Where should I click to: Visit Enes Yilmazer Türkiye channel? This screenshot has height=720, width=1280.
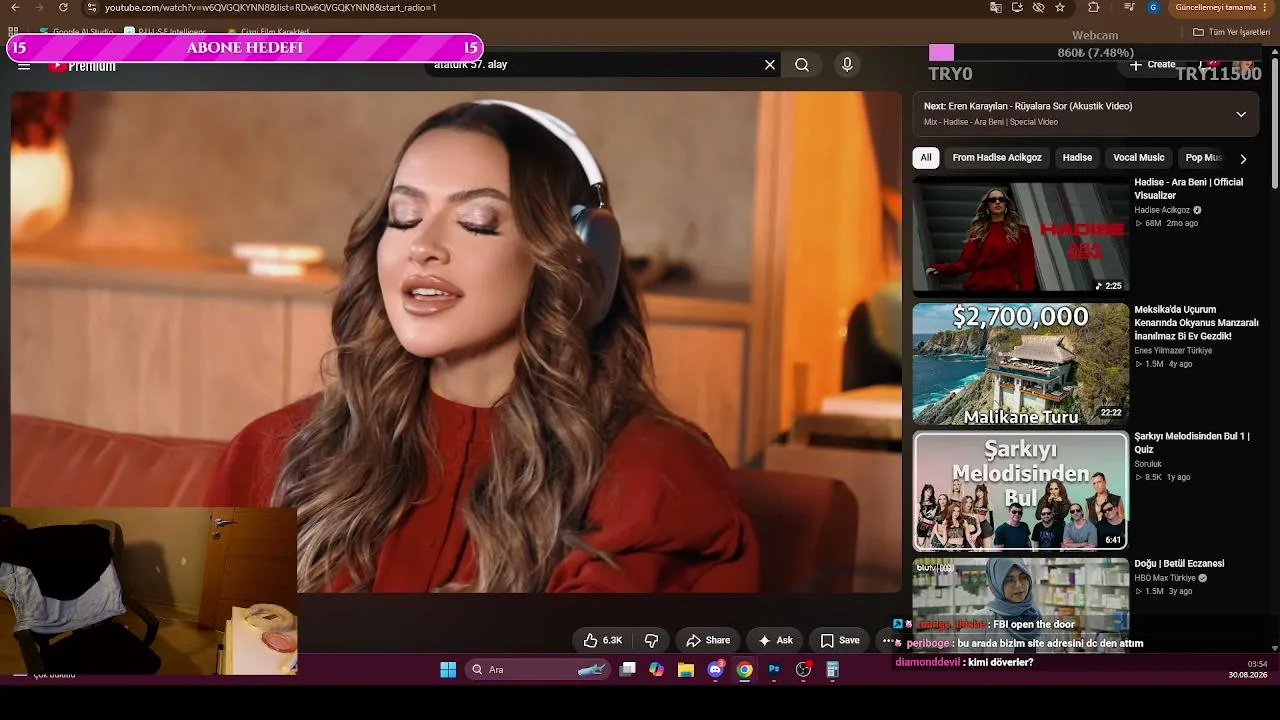[x=1173, y=351]
